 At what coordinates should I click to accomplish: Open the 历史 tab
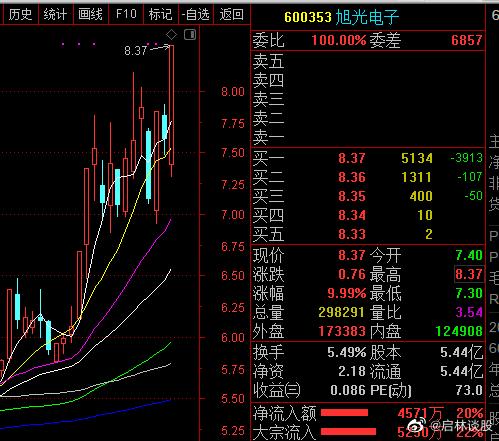pyautogui.click(x=20, y=14)
